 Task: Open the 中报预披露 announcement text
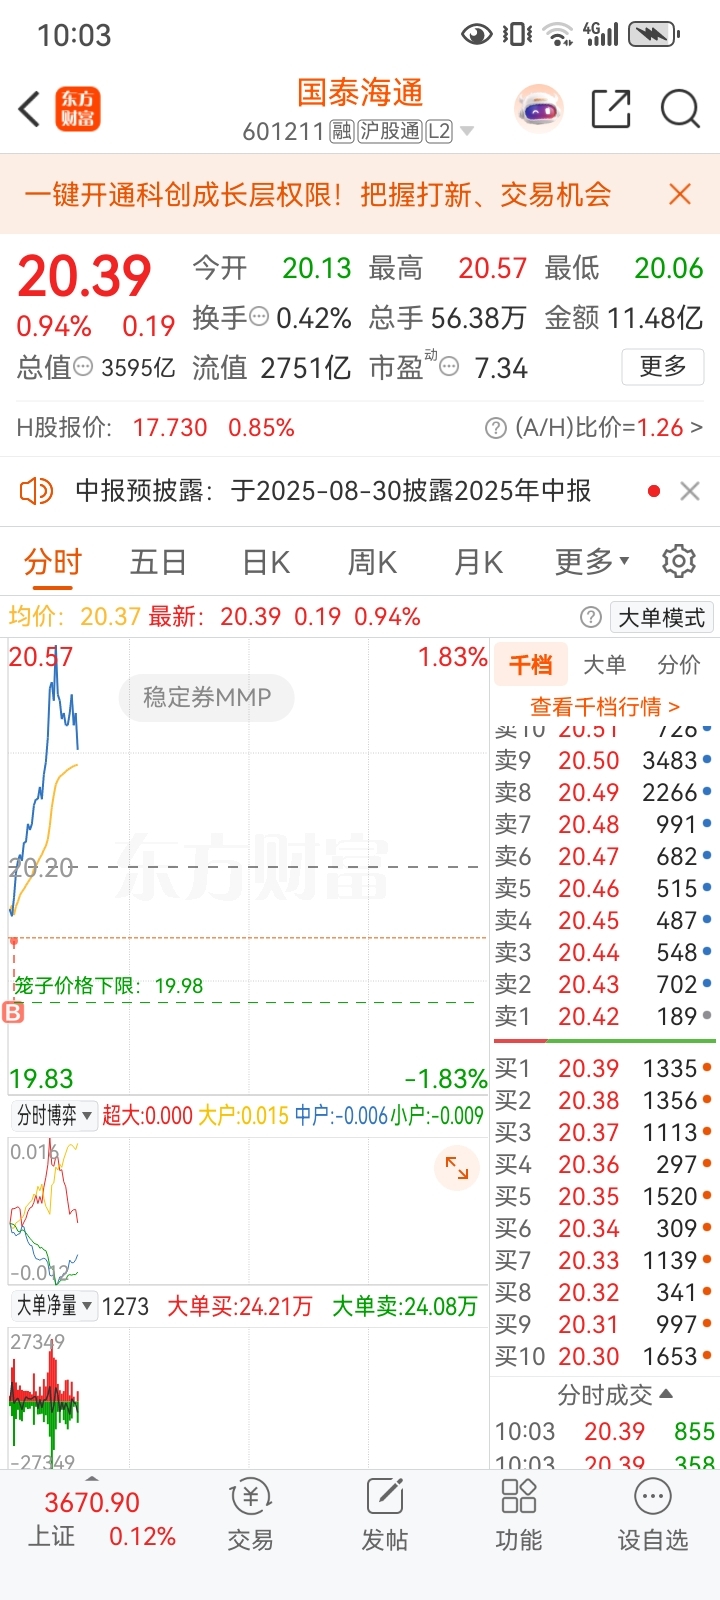(x=333, y=491)
